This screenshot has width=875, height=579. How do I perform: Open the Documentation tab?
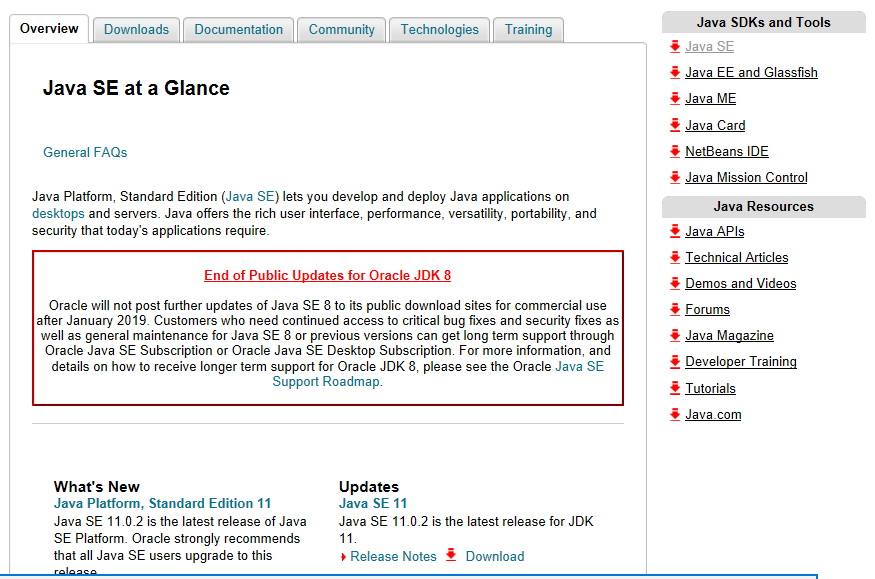(x=238, y=30)
